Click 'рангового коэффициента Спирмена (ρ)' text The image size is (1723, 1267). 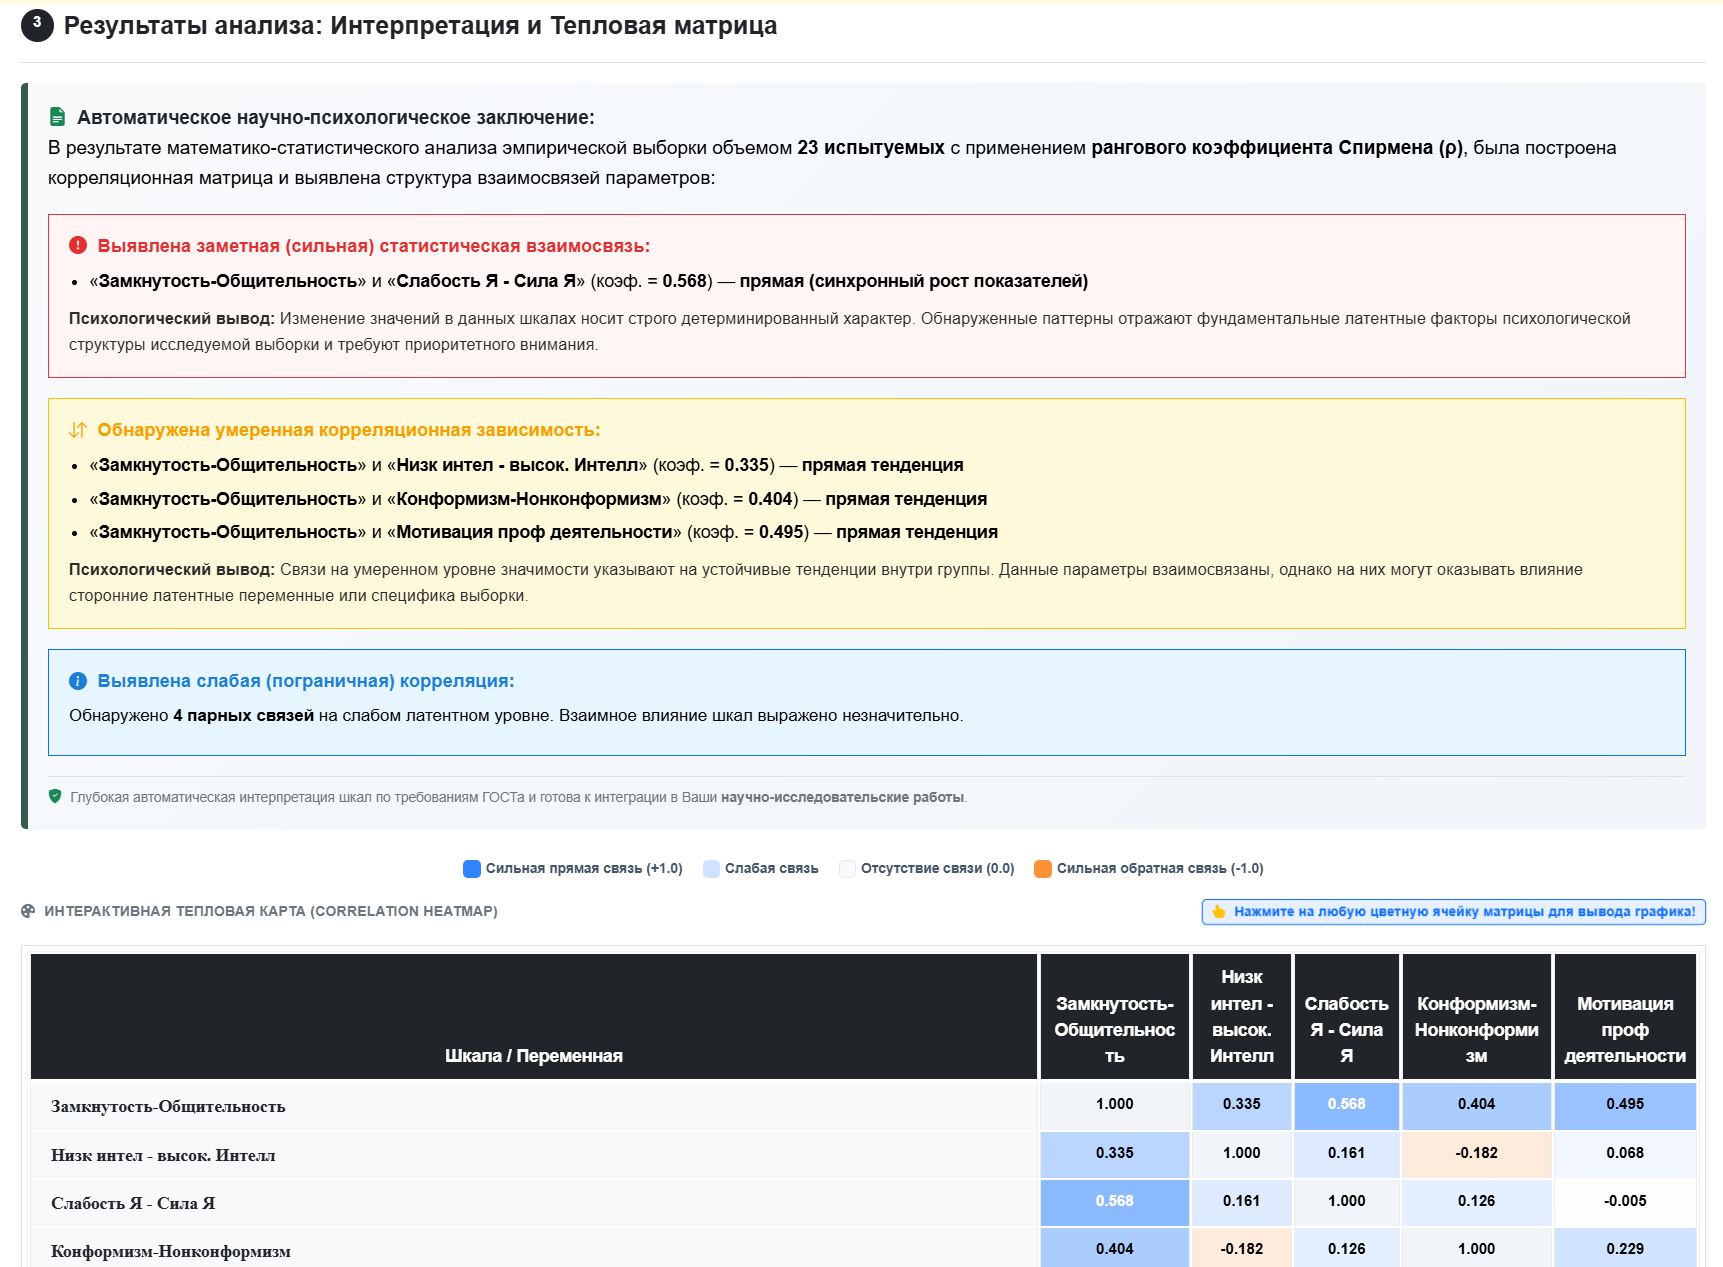pyautogui.click(x=1276, y=148)
